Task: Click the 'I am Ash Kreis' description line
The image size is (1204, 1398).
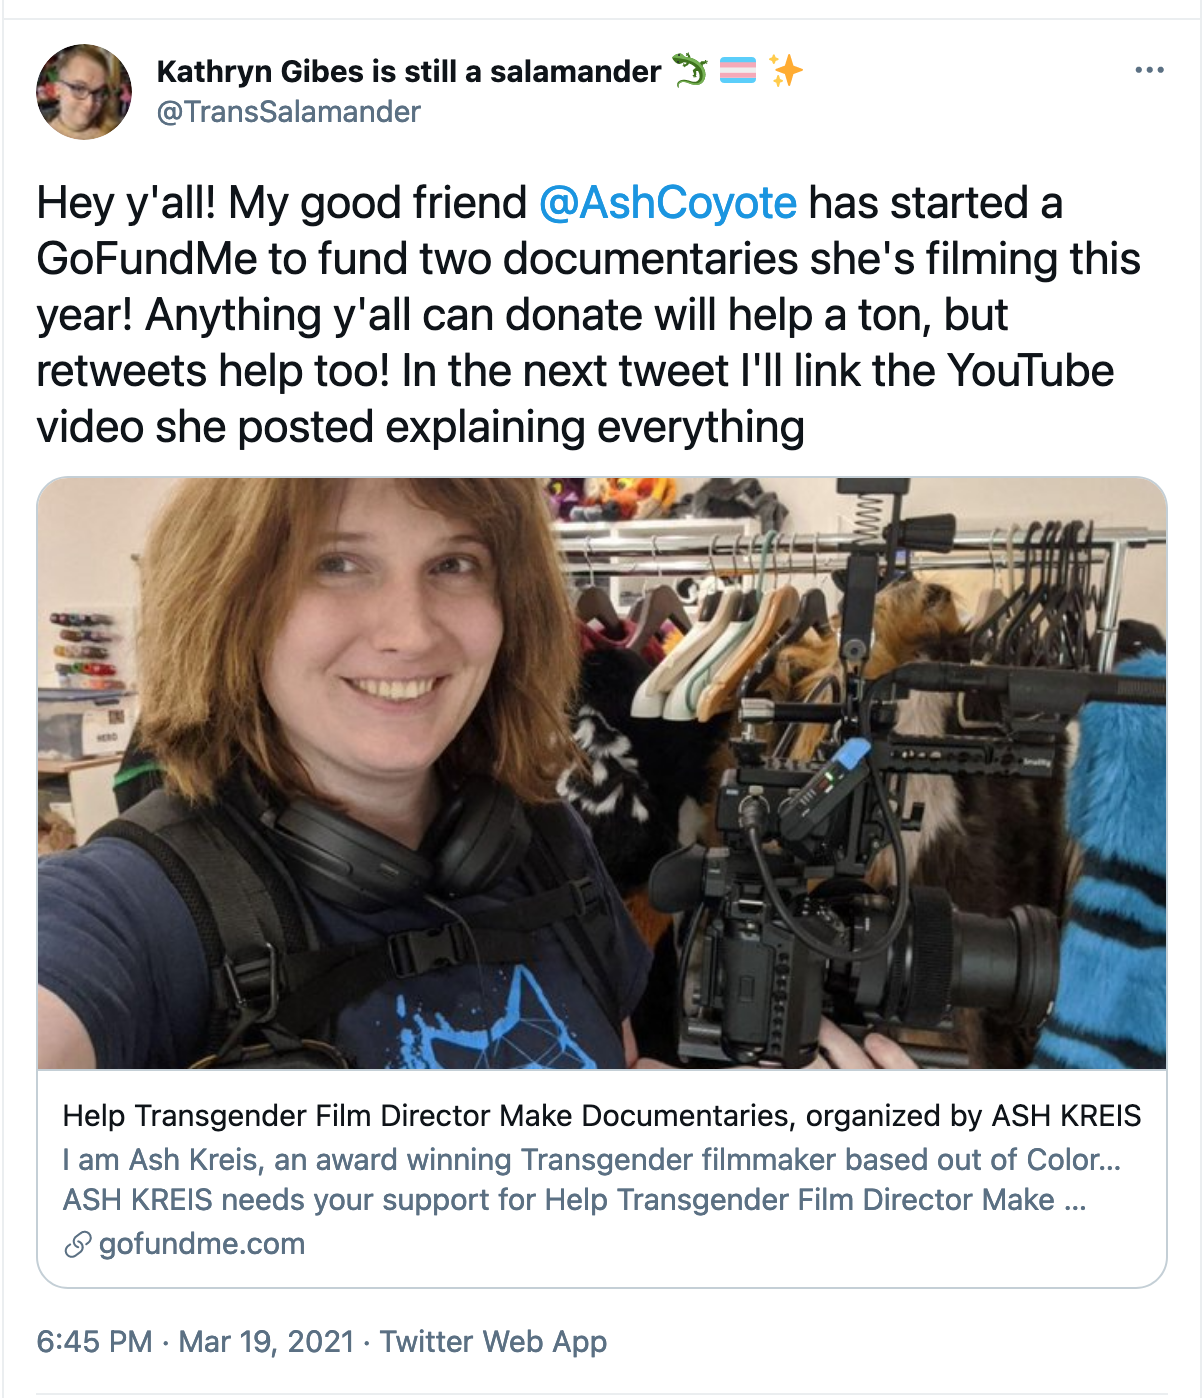Action: pos(592,1160)
